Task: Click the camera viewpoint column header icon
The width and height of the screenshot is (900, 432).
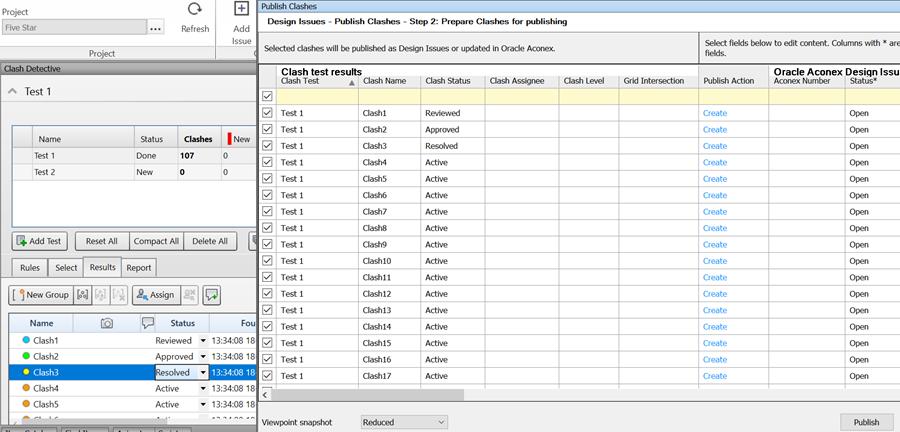Action: (107, 323)
